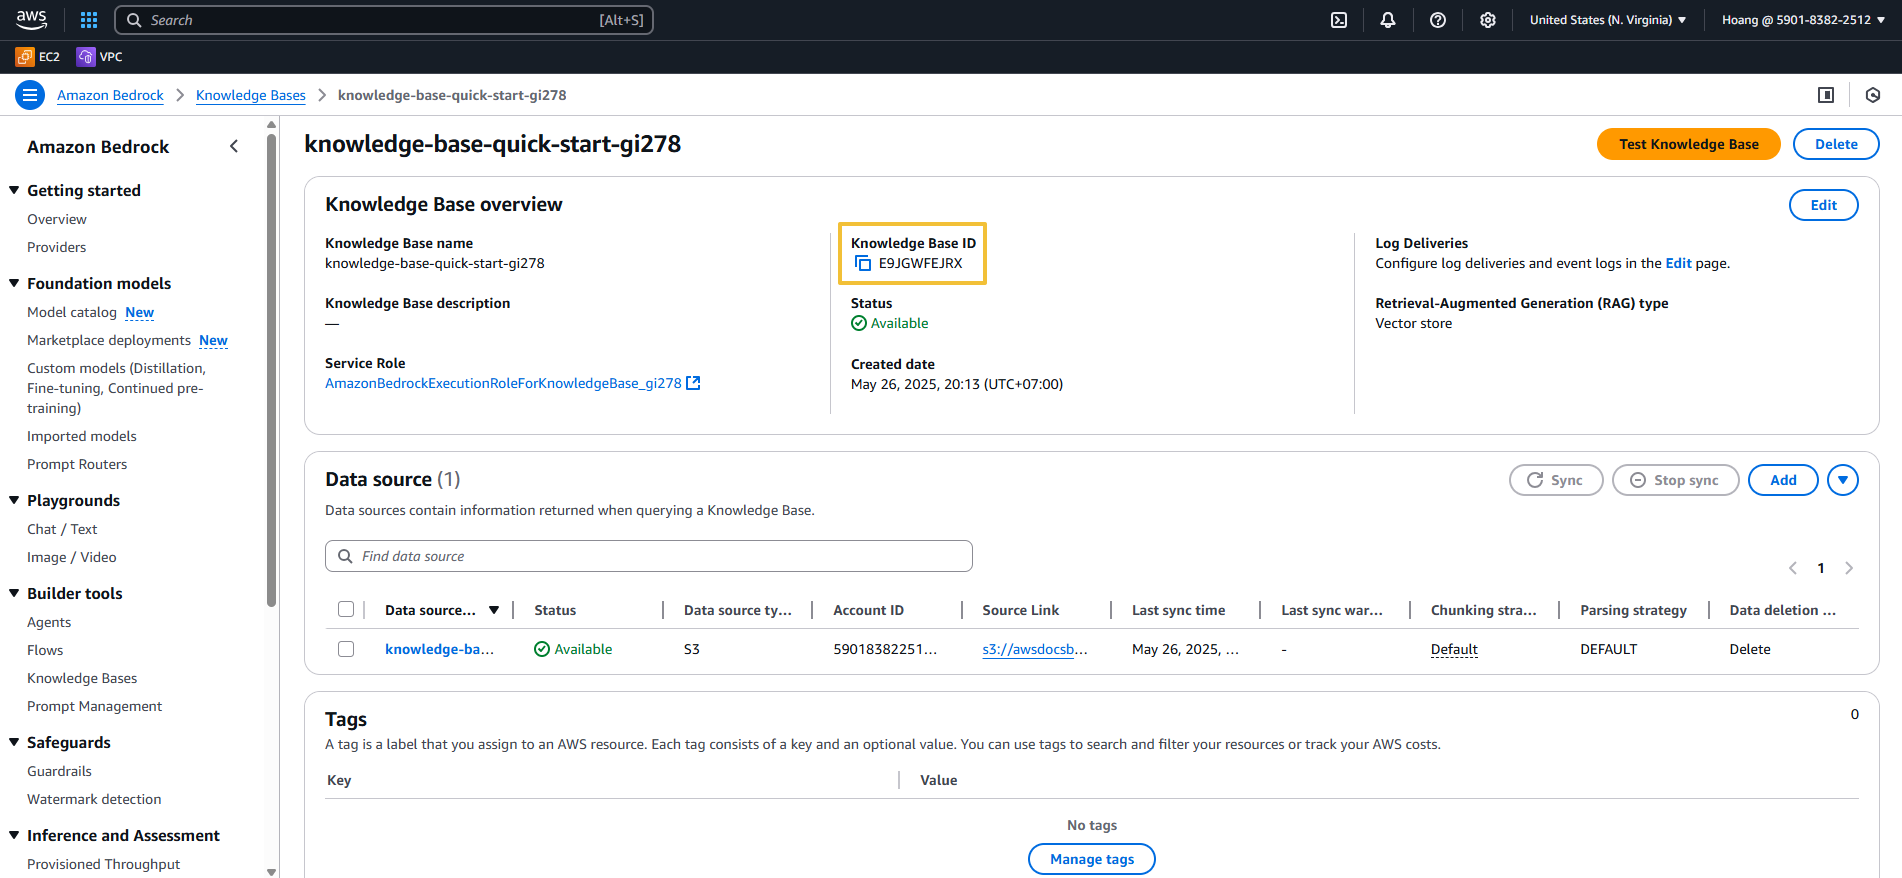Copy the Knowledge Base ID icon

[863, 264]
